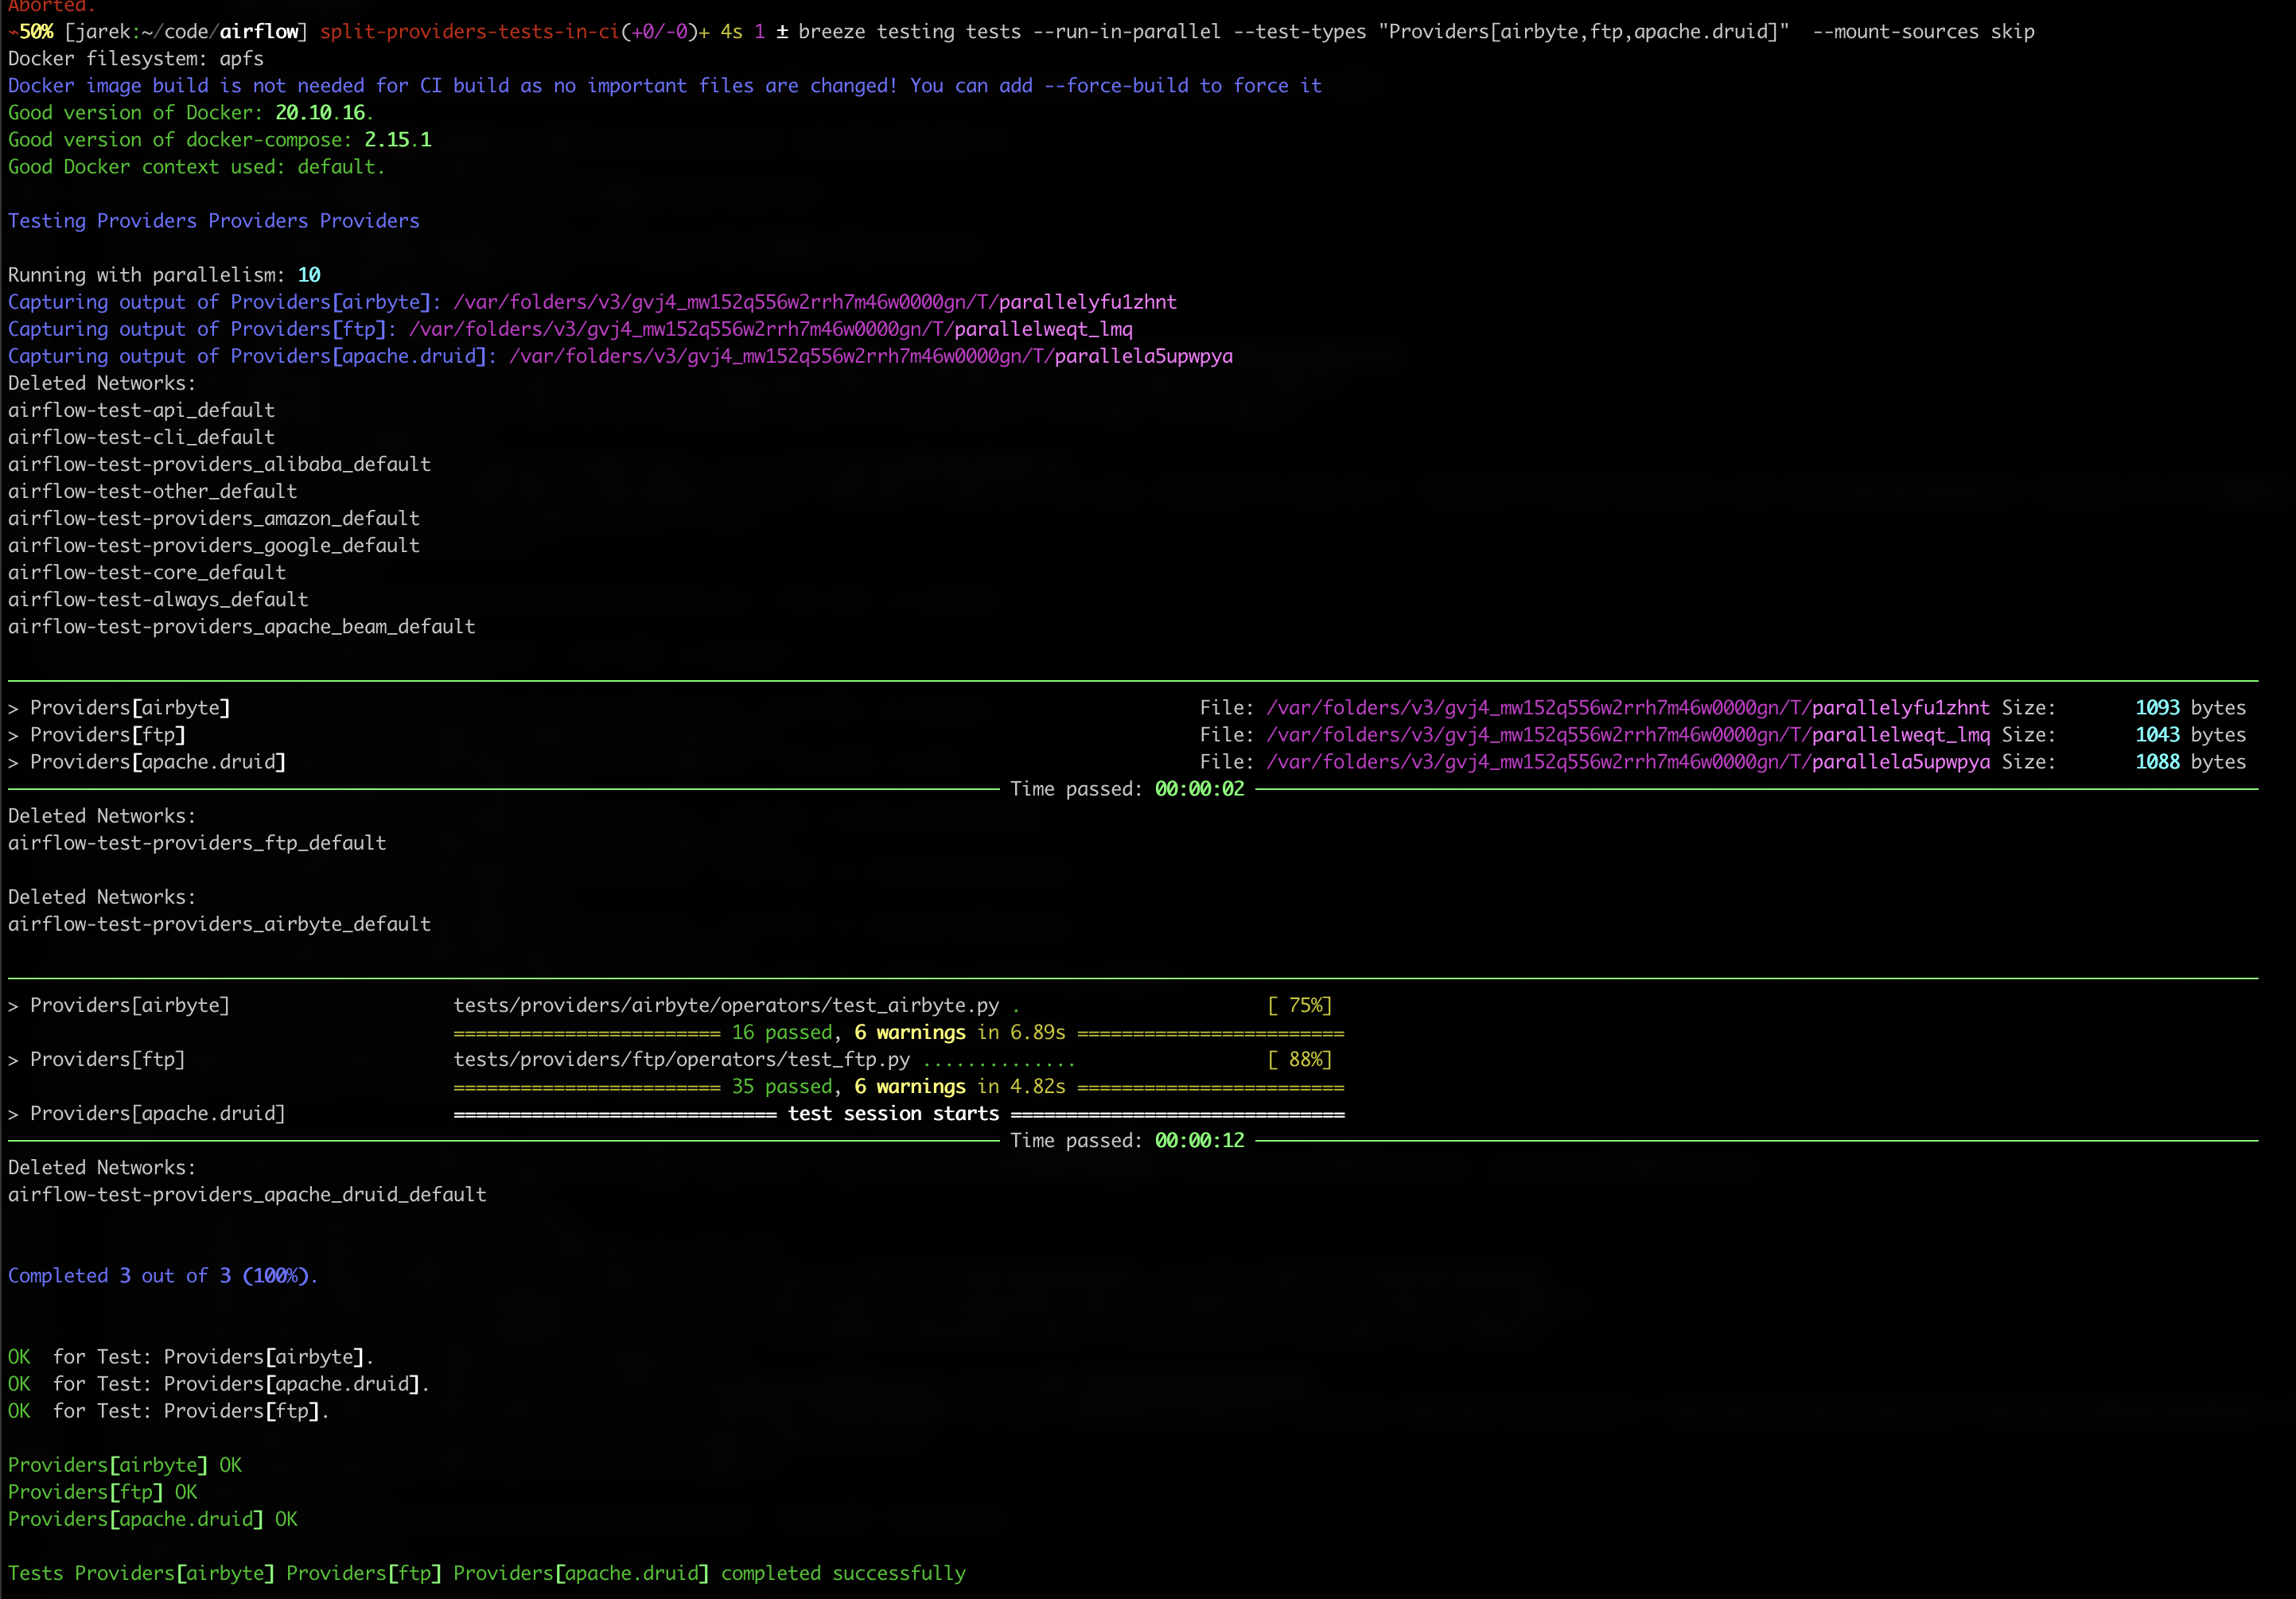This screenshot has width=2296, height=1599.
Task: Click tests/providers/ftp/operators/test_ftp.py file path
Action: pos(681,1059)
